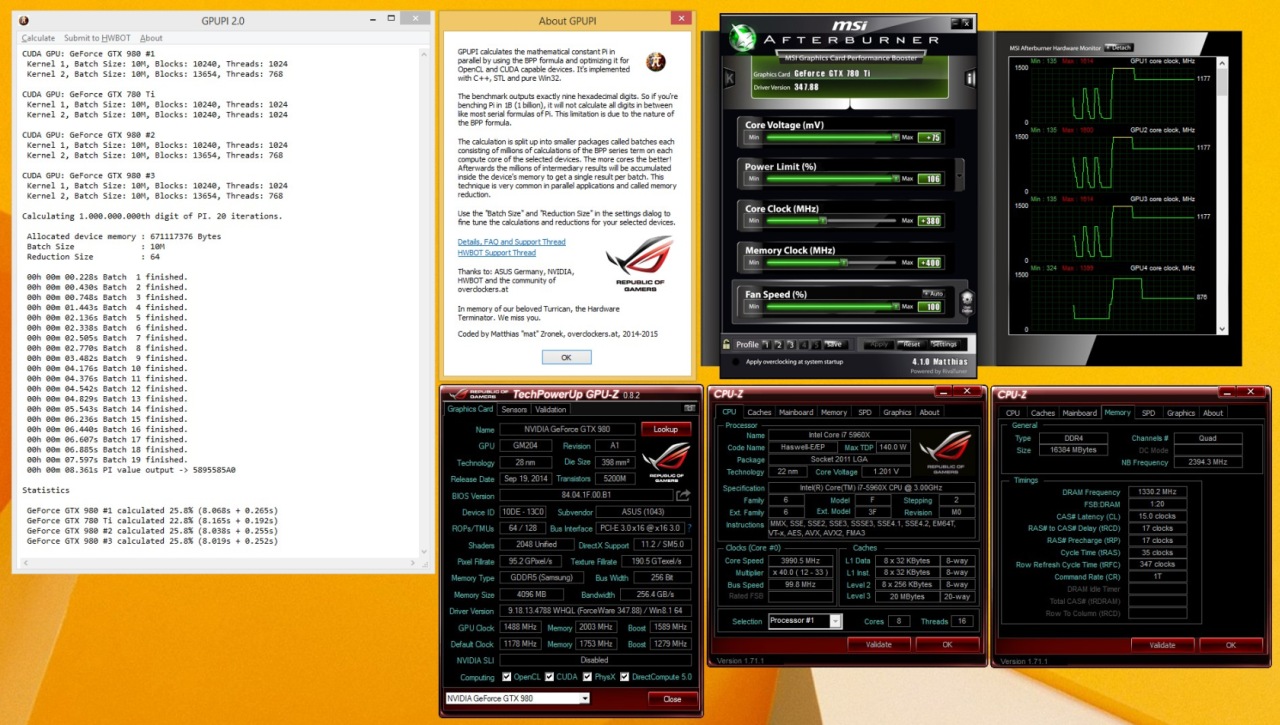Toggle the OpenCL checkbox in GPU-Z

(x=507, y=677)
